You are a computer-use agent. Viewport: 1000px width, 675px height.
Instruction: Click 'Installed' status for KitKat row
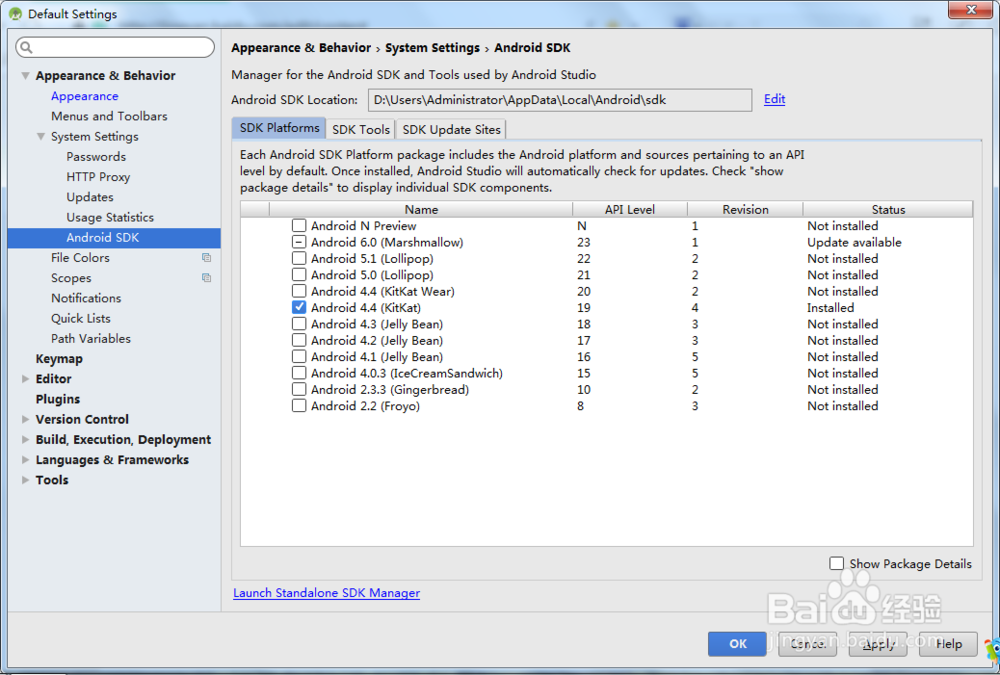coord(830,308)
